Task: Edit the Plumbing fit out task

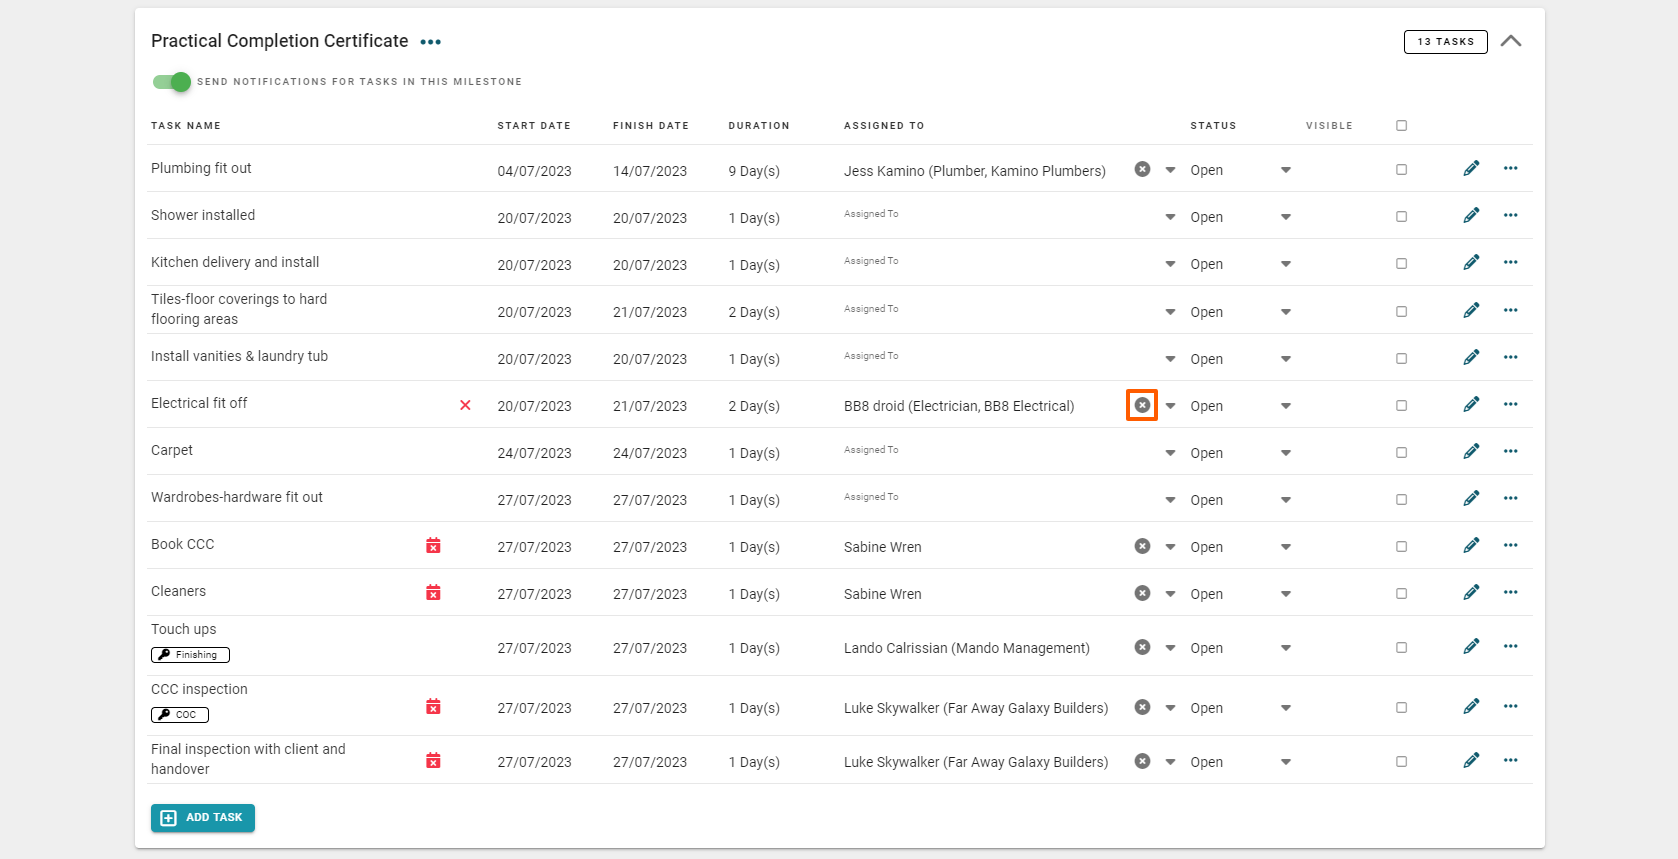Action: click(1471, 169)
